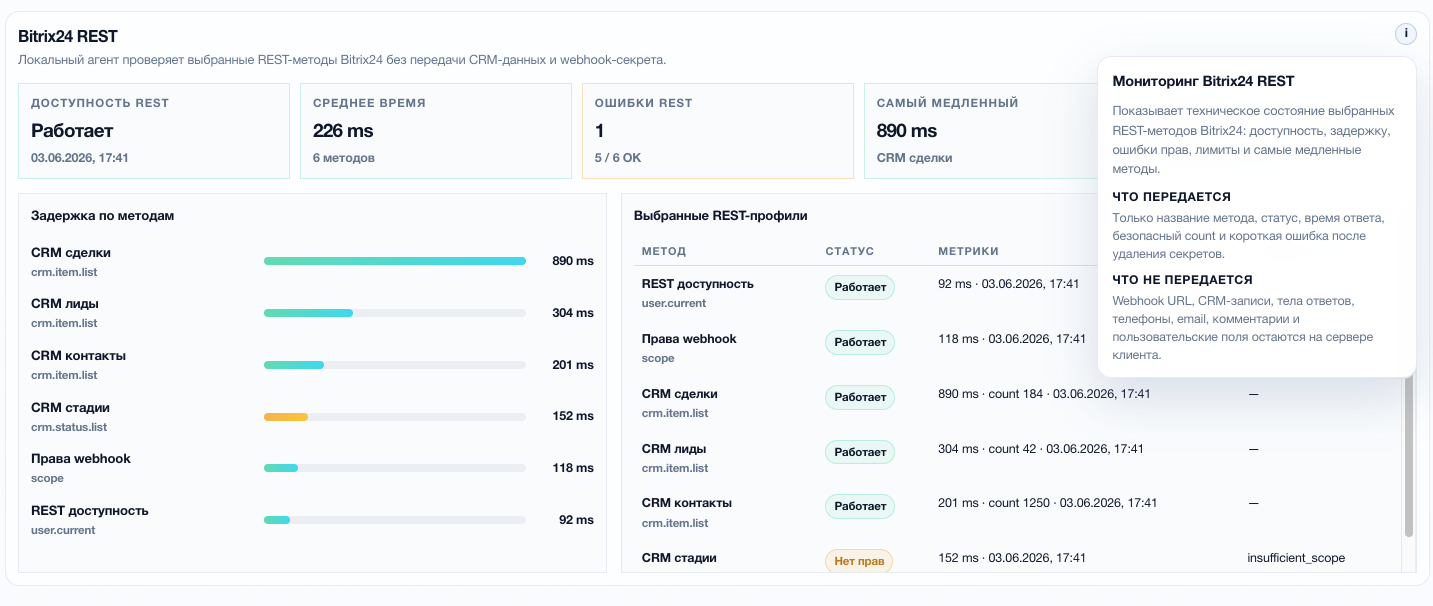1433x606 pixels.
Task: Select CRM контакты in the profiles table
Action: click(x=687, y=503)
